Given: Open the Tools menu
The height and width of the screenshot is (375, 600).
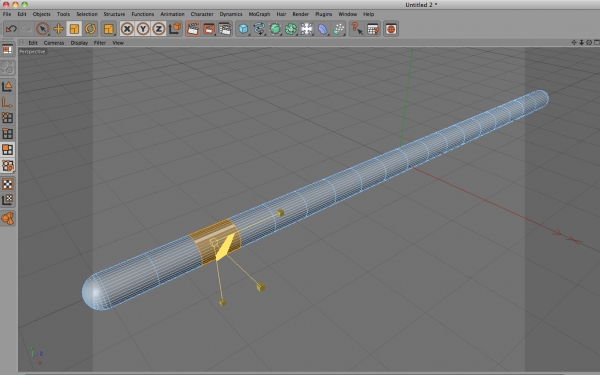Looking at the screenshot, I should [x=63, y=14].
